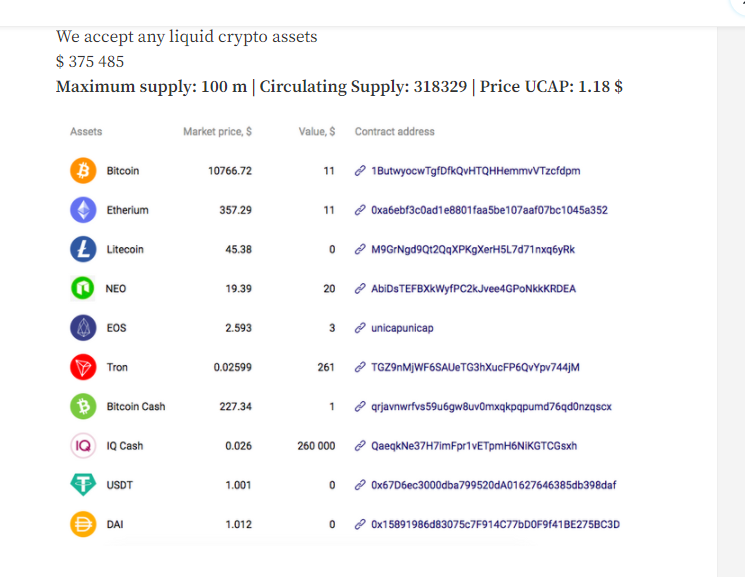Open Litecoin address M9GrNgd9Qt2QqXPKgXerH5L7d71nxq6yRk
Screen dimensions: 745x577
point(473,250)
